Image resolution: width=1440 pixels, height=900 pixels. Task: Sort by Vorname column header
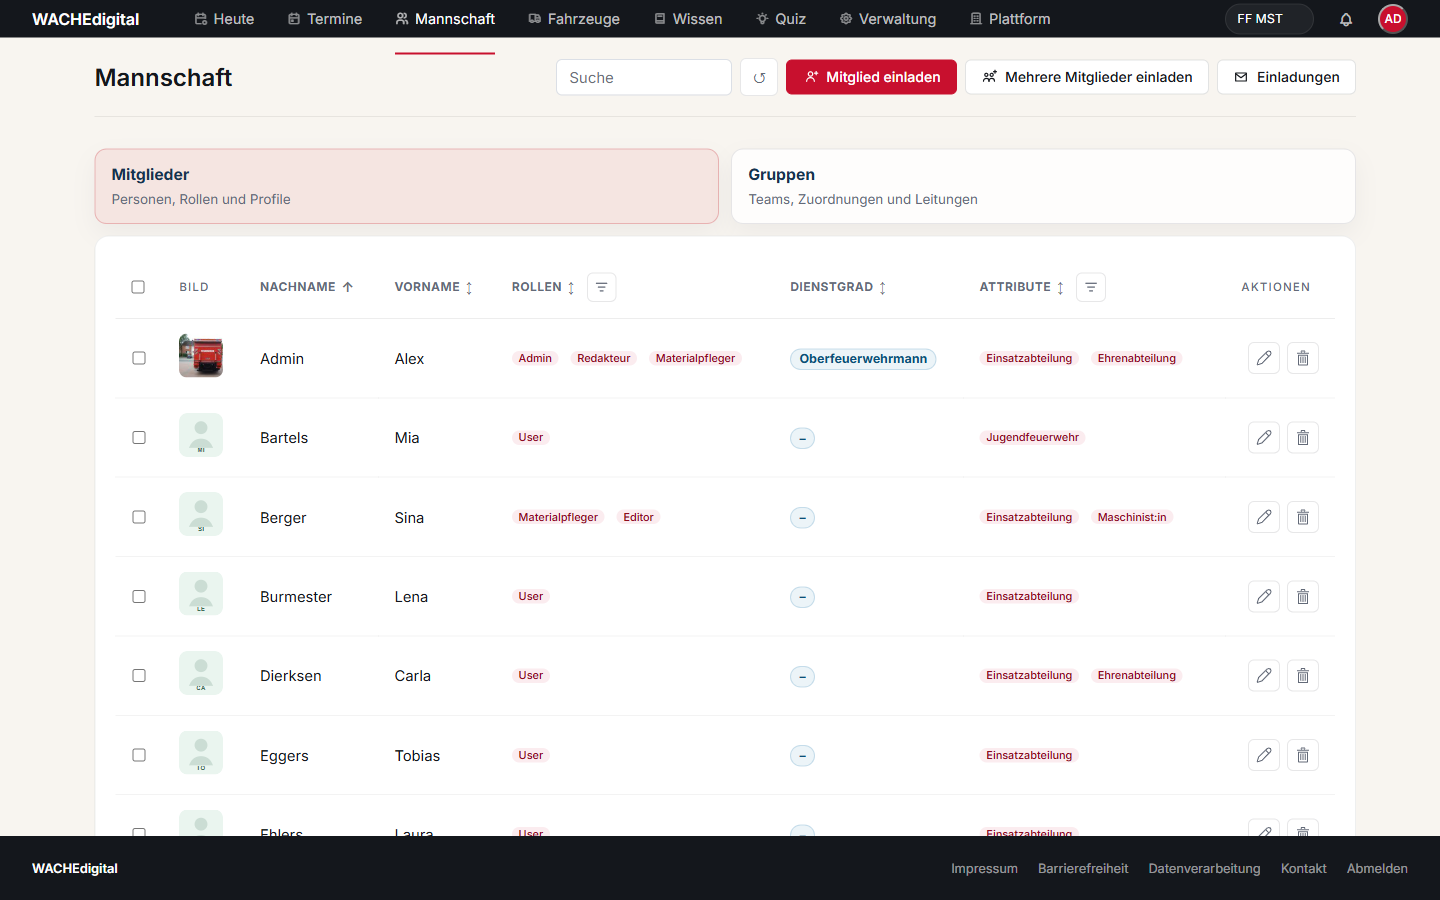tap(433, 287)
